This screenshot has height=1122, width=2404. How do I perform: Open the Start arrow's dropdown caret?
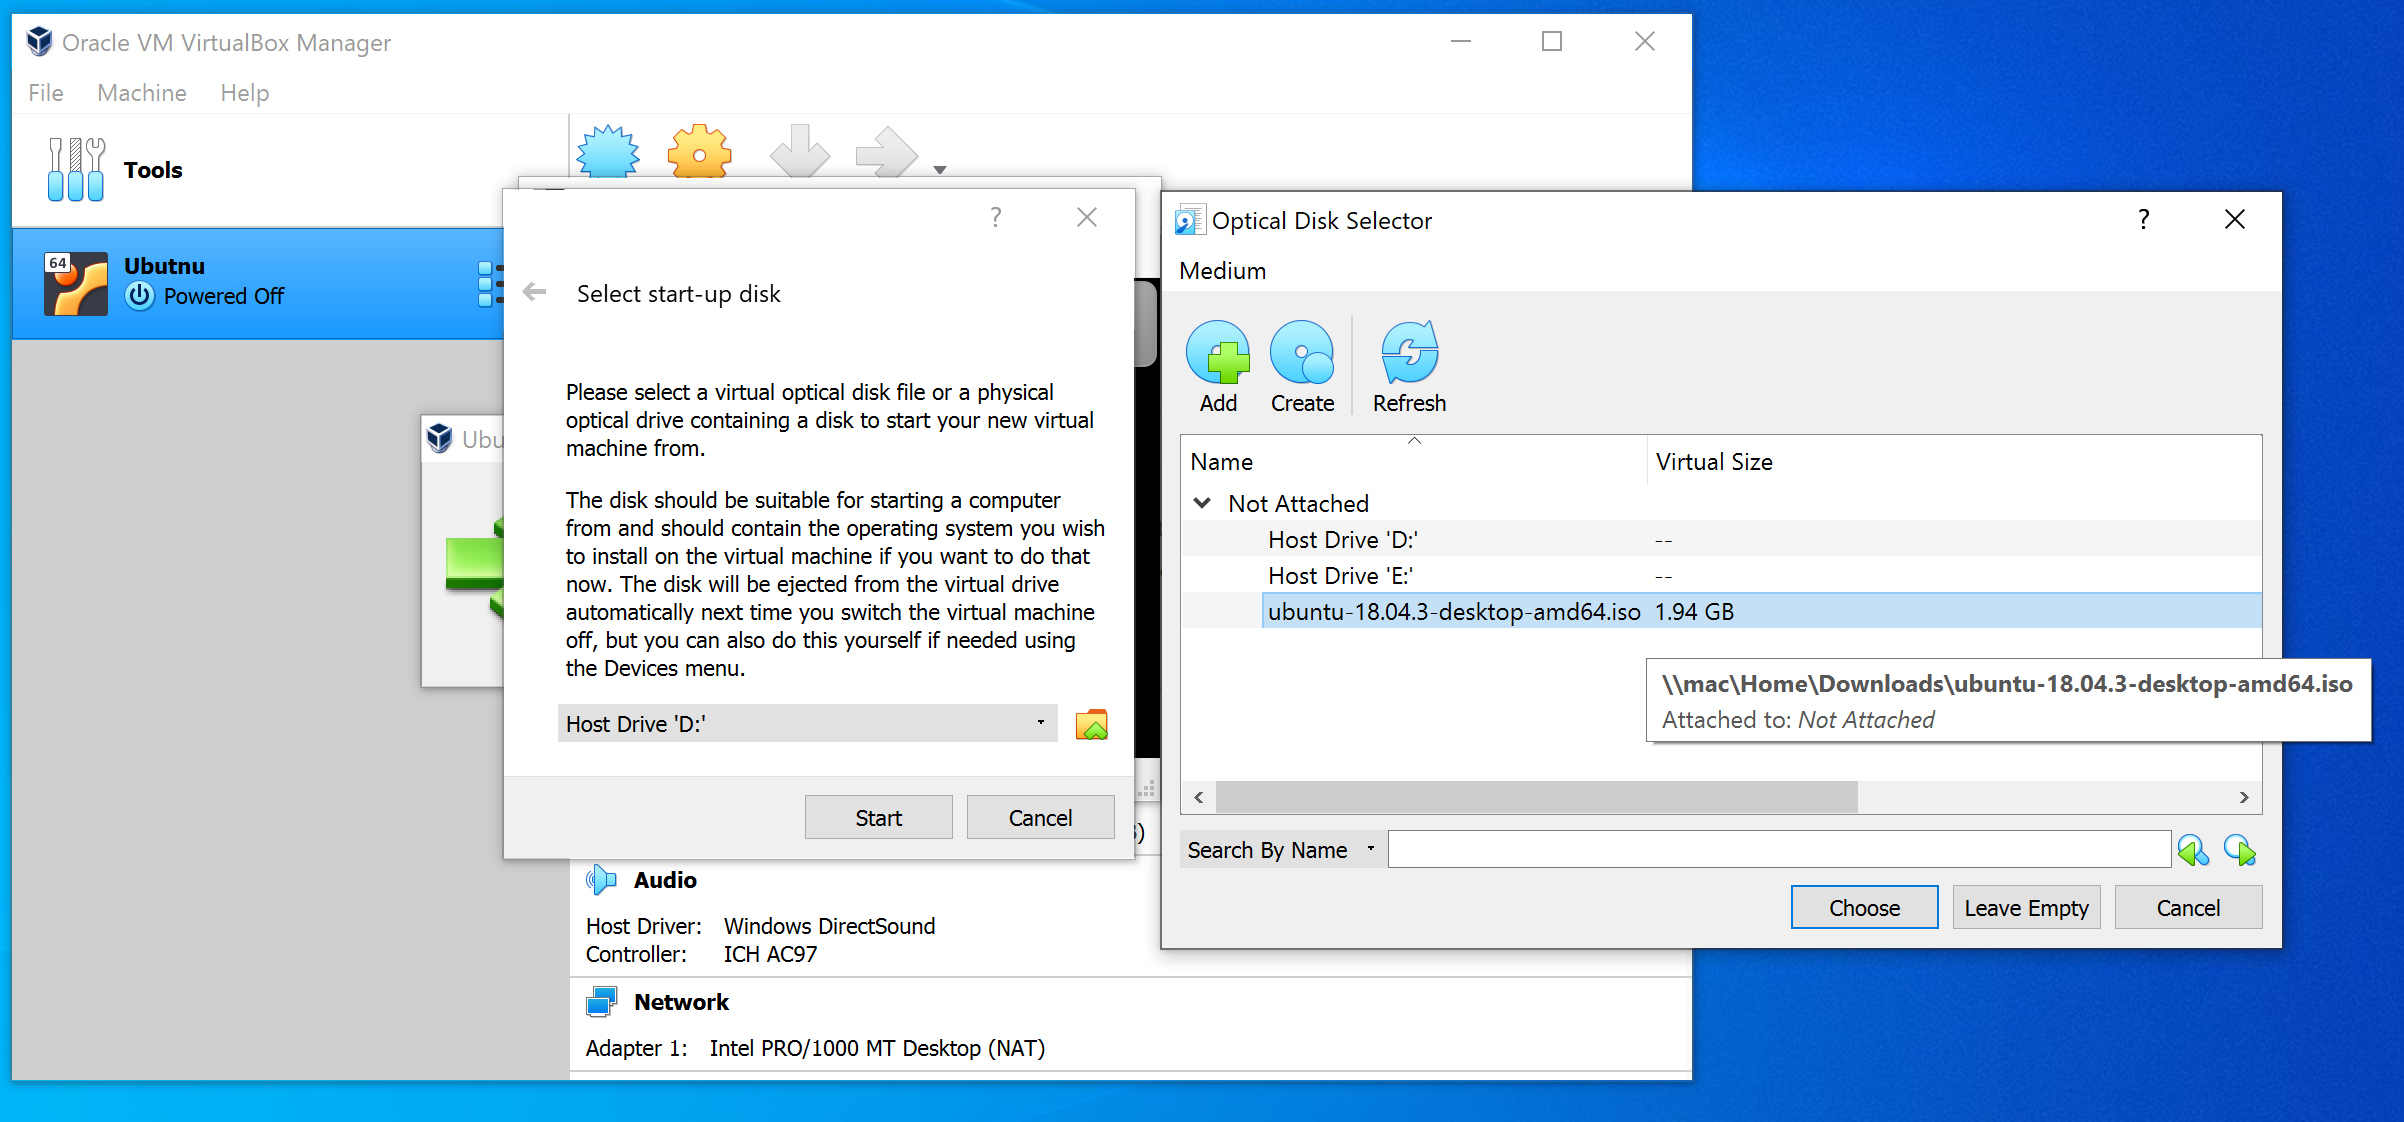pos(940,170)
